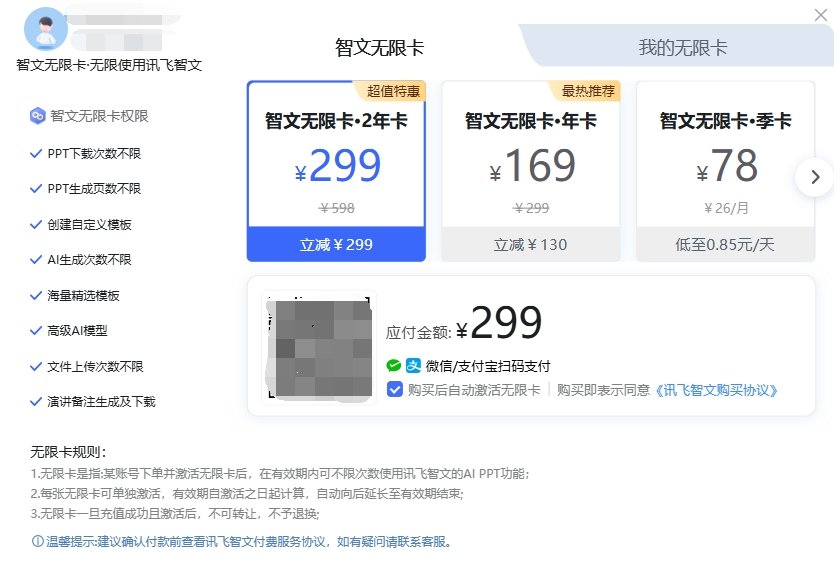Click the ¥26/月 price text

tap(725, 208)
